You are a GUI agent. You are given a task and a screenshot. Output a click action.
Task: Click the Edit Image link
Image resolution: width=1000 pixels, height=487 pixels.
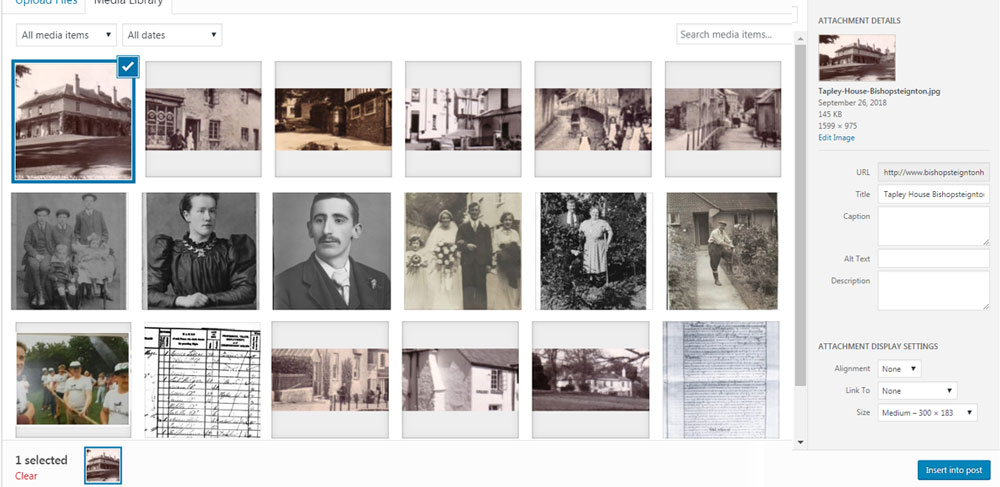point(836,138)
